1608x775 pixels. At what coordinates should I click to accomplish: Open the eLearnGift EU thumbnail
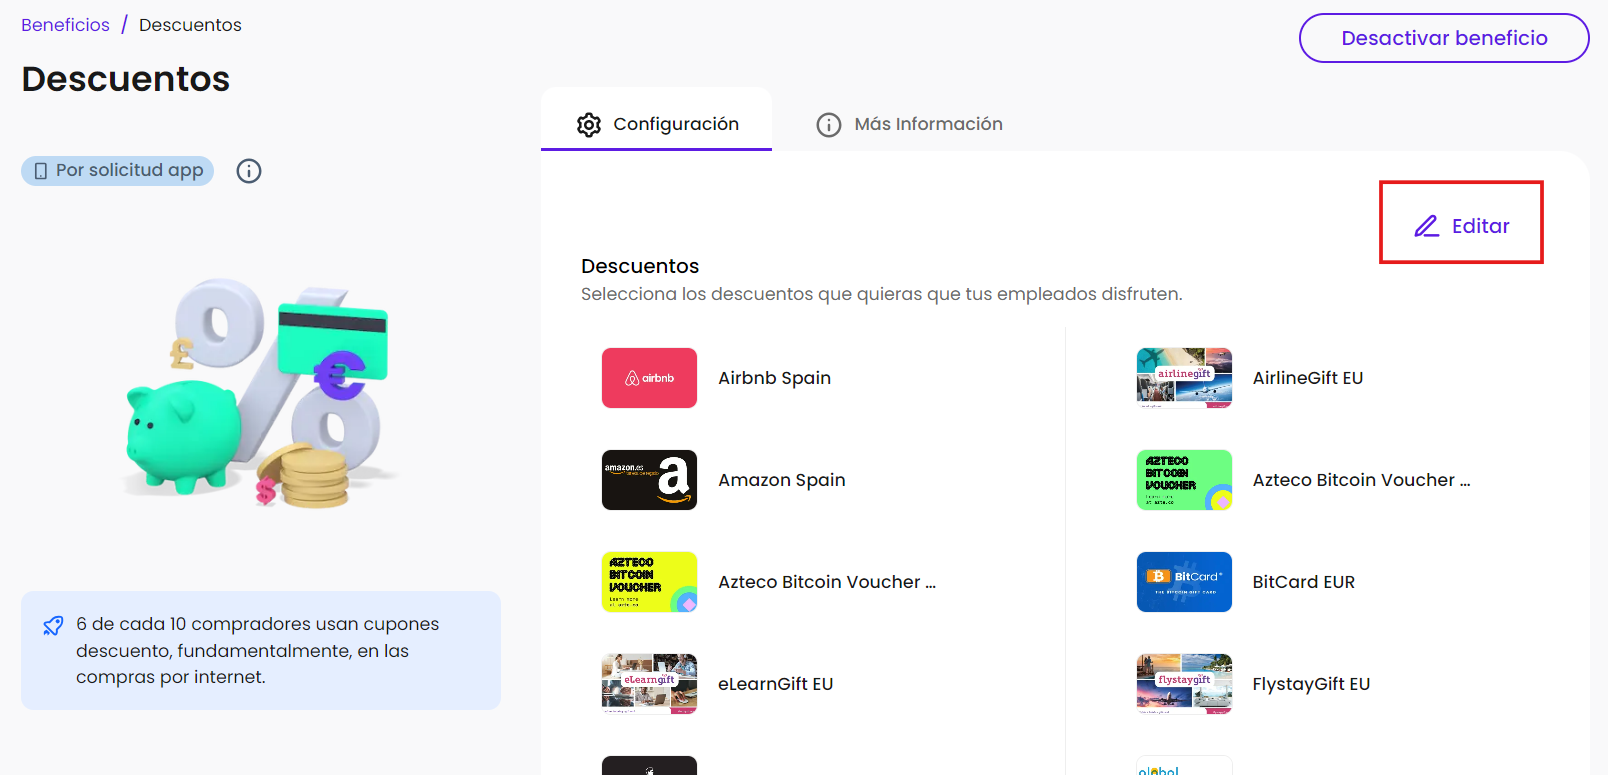(x=649, y=684)
